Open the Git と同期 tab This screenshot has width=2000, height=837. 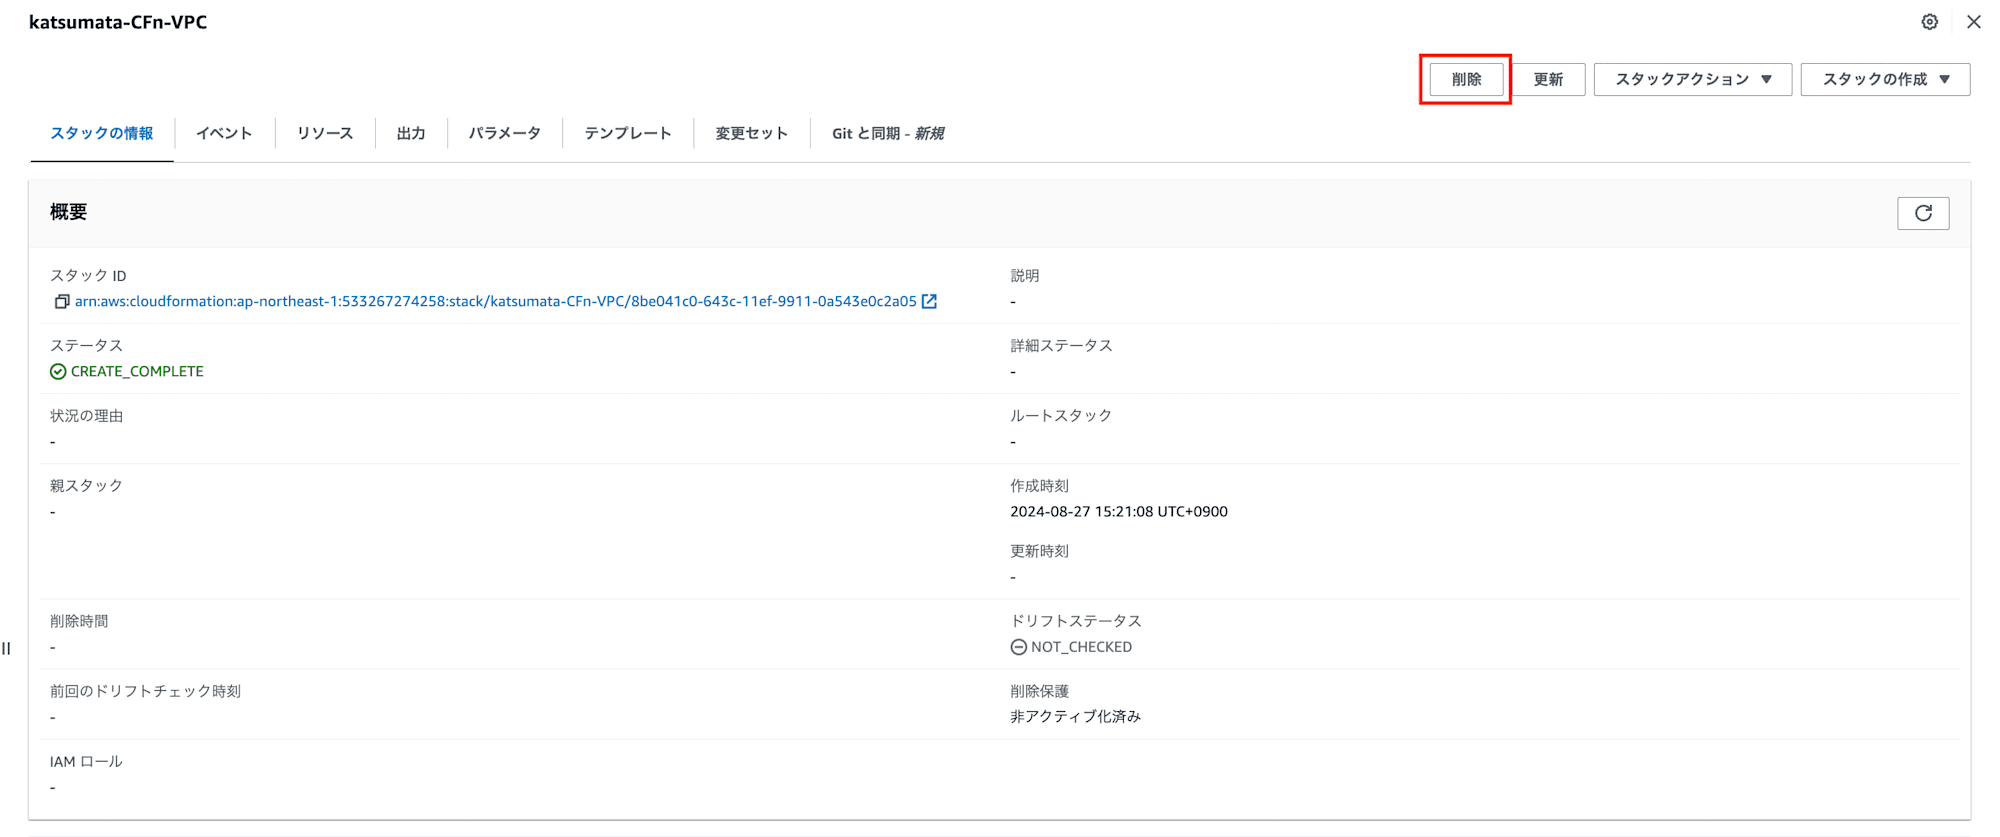pos(888,133)
